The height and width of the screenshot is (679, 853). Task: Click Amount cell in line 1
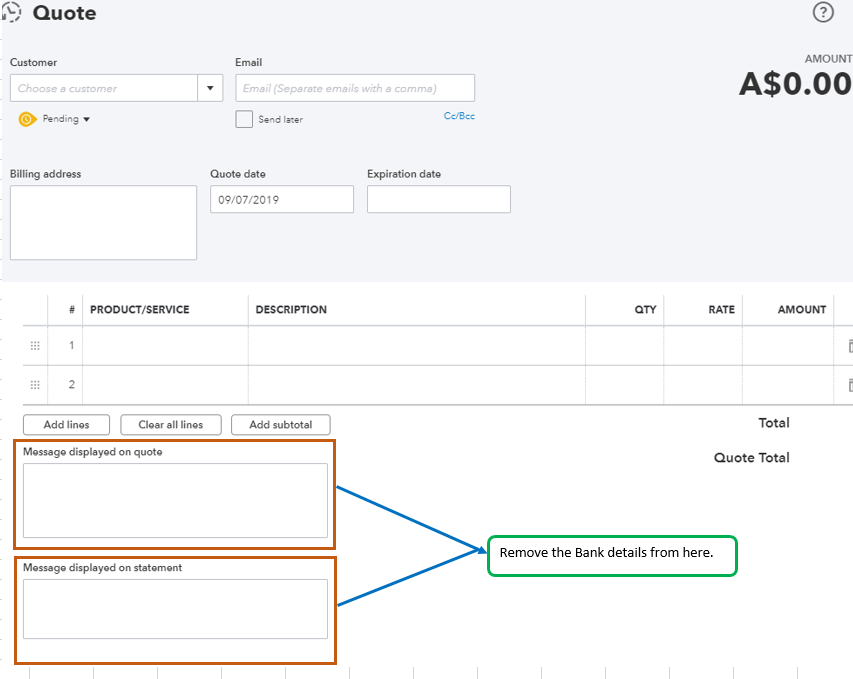click(x=788, y=345)
